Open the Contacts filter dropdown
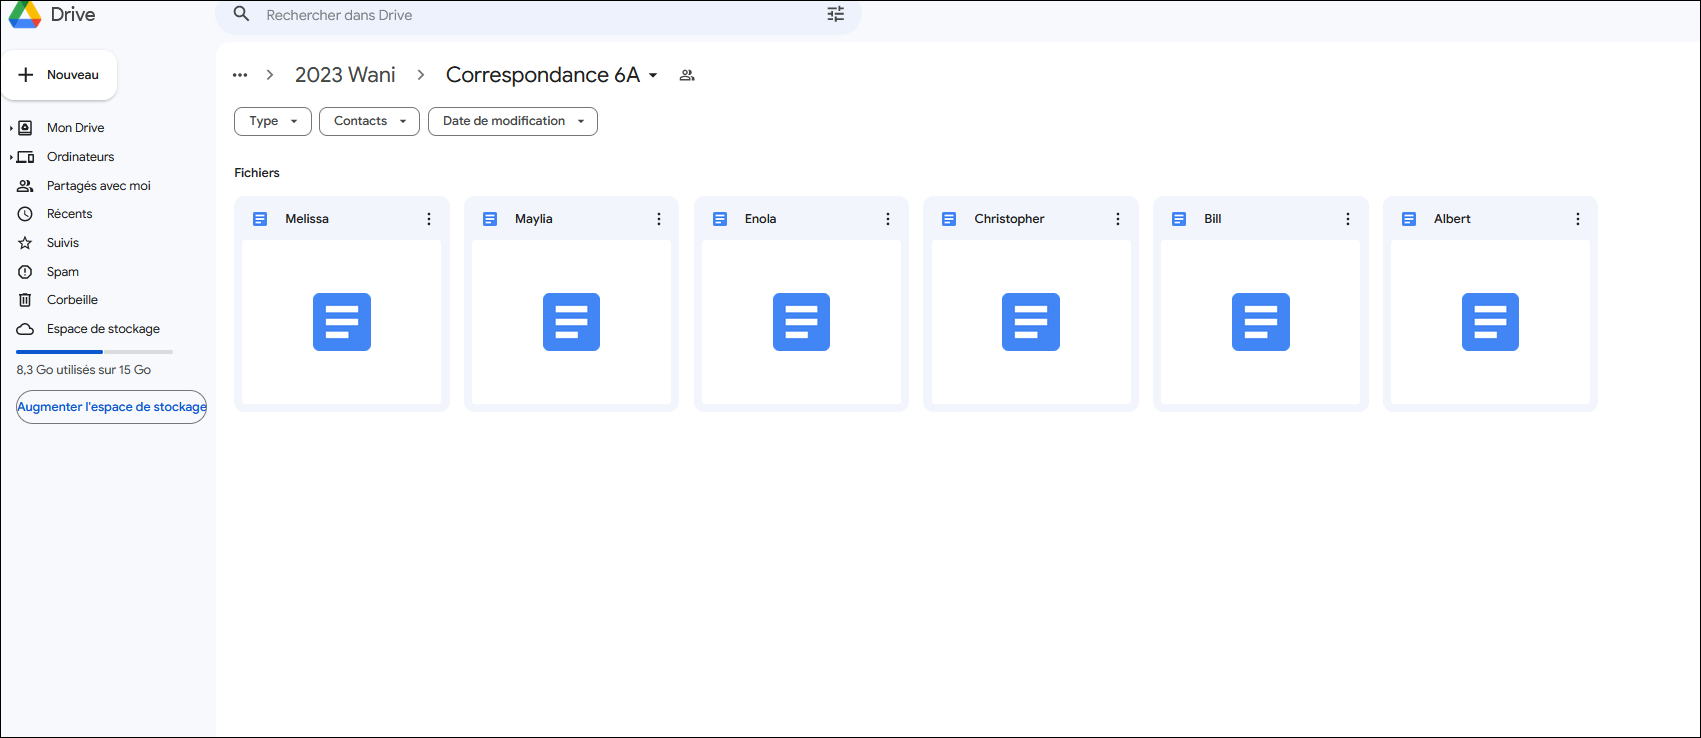Viewport: 1701px width, 738px height. (369, 121)
